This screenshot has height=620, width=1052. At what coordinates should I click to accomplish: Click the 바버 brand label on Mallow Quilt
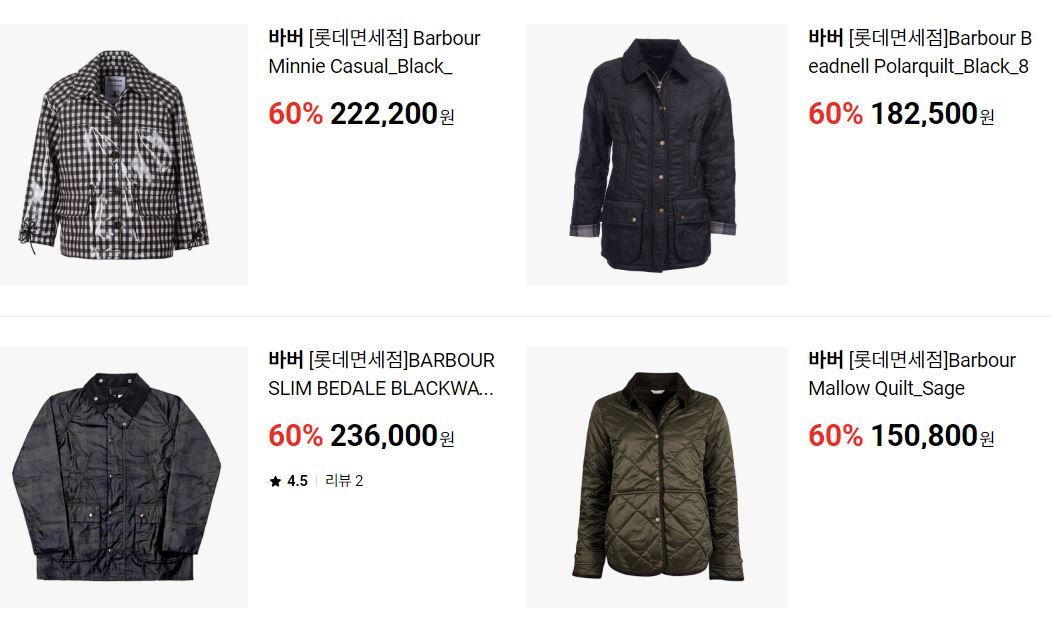click(x=826, y=360)
